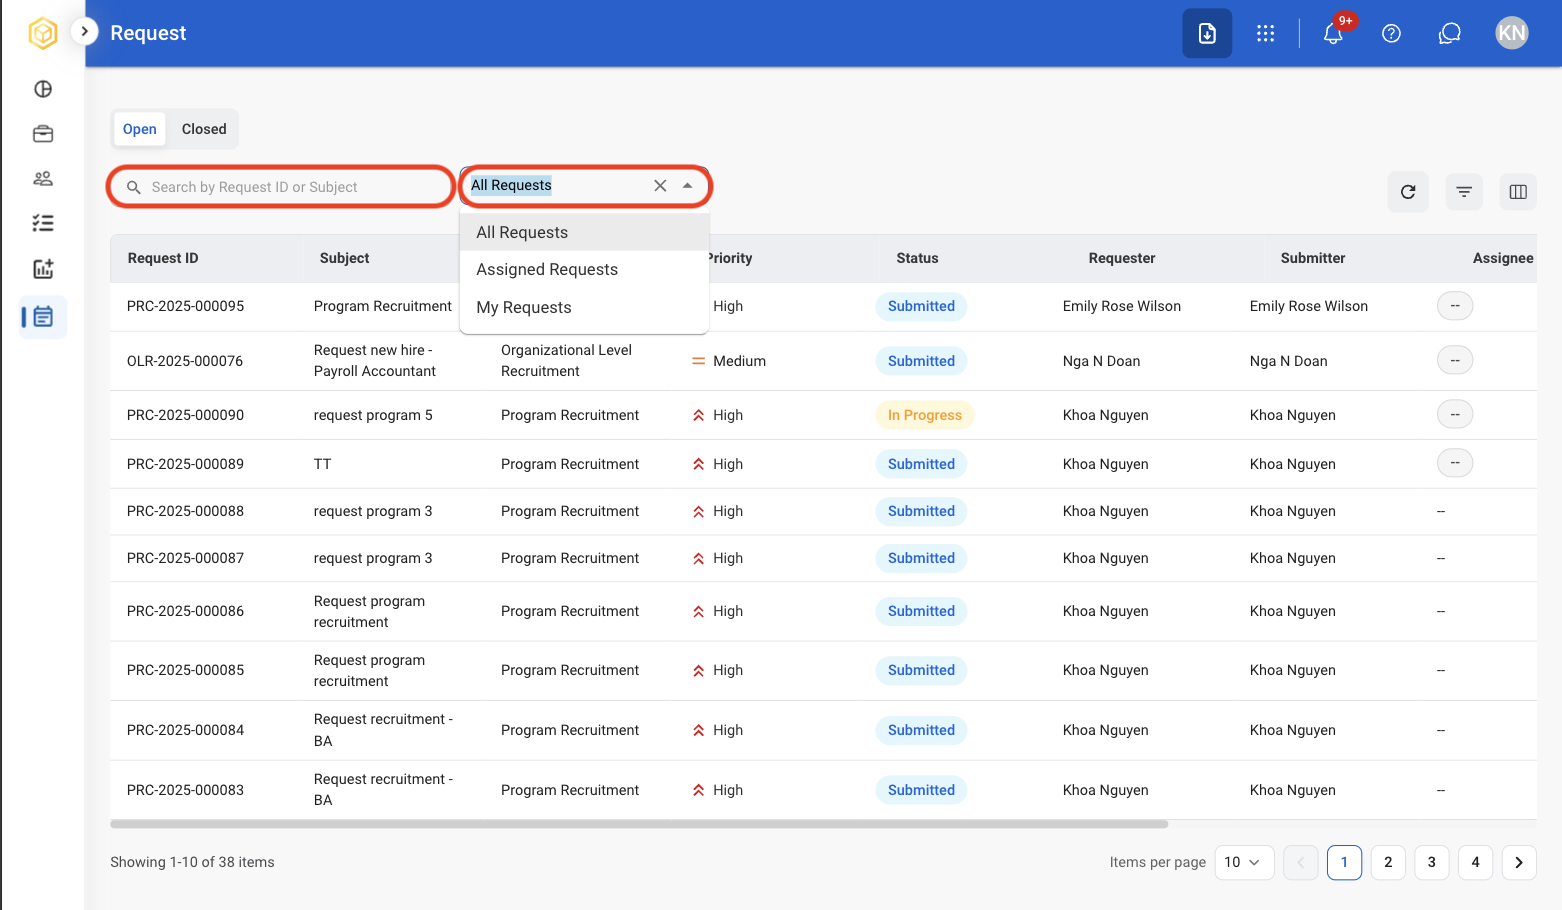Image resolution: width=1562 pixels, height=910 pixels.
Task: Collapse the All Requests dropdown arrow
Action: click(687, 186)
